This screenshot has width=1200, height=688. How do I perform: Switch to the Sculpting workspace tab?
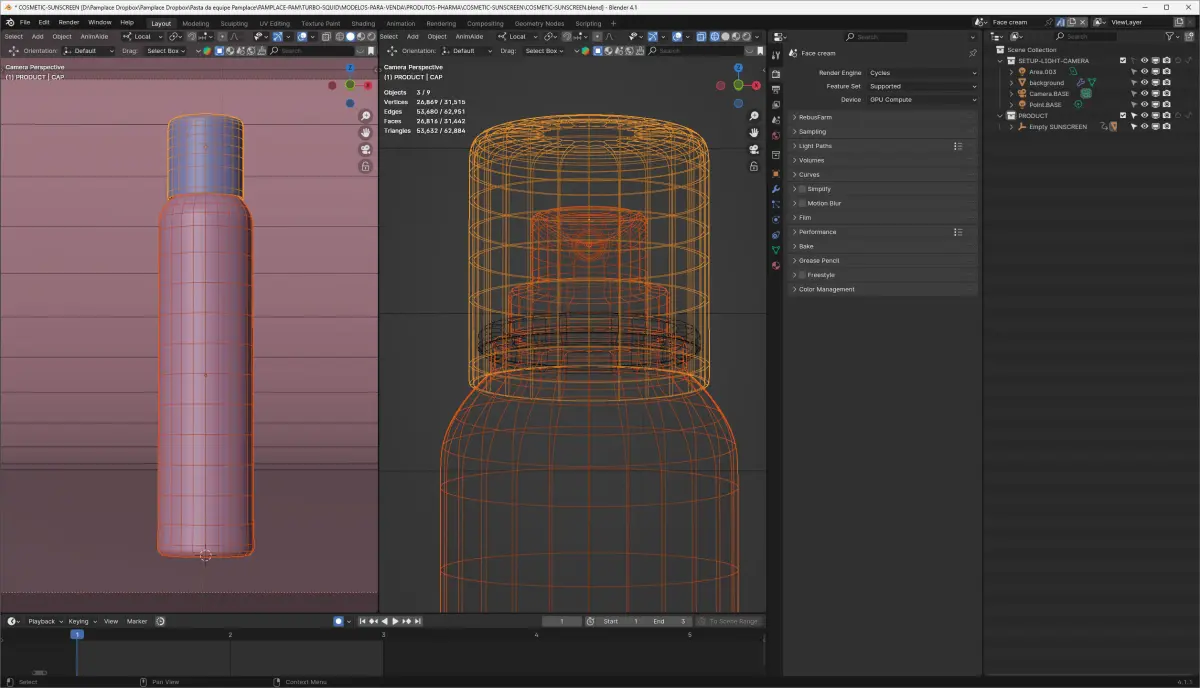coord(233,23)
